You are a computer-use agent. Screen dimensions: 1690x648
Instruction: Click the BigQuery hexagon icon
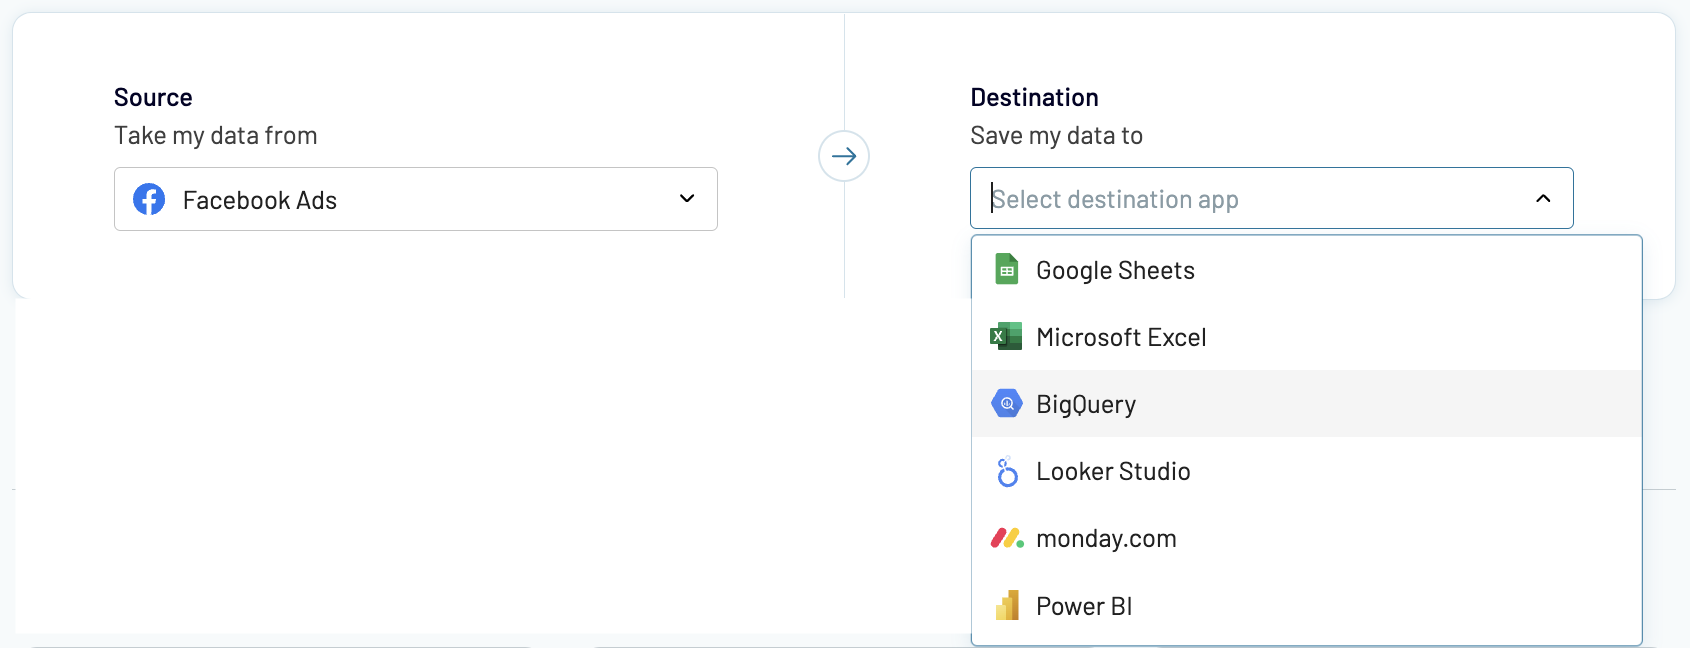point(1007,403)
